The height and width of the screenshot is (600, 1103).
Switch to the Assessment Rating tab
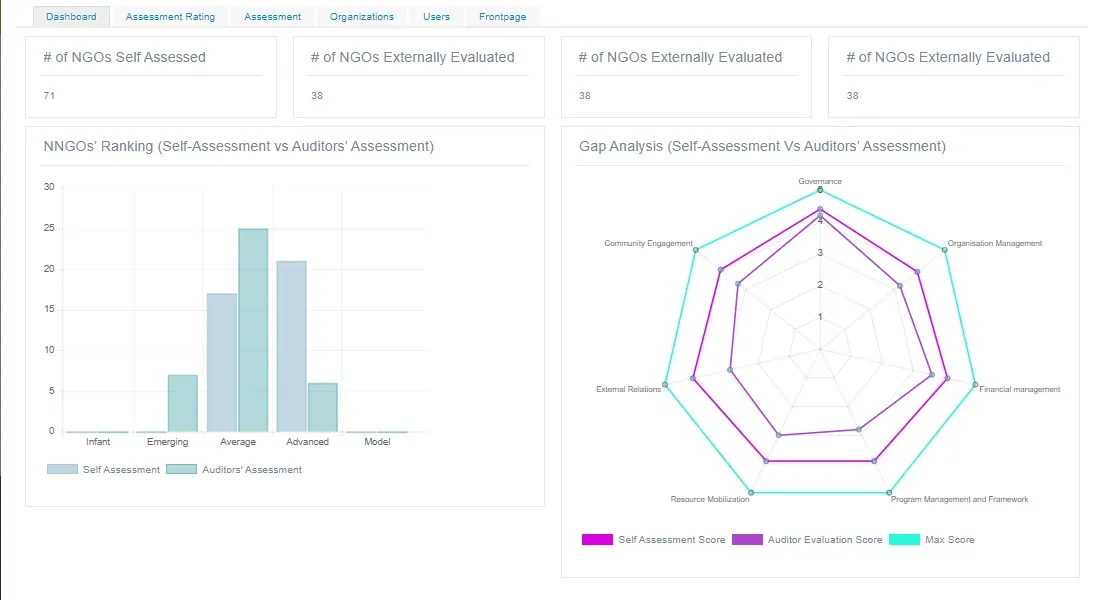click(170, 17)
